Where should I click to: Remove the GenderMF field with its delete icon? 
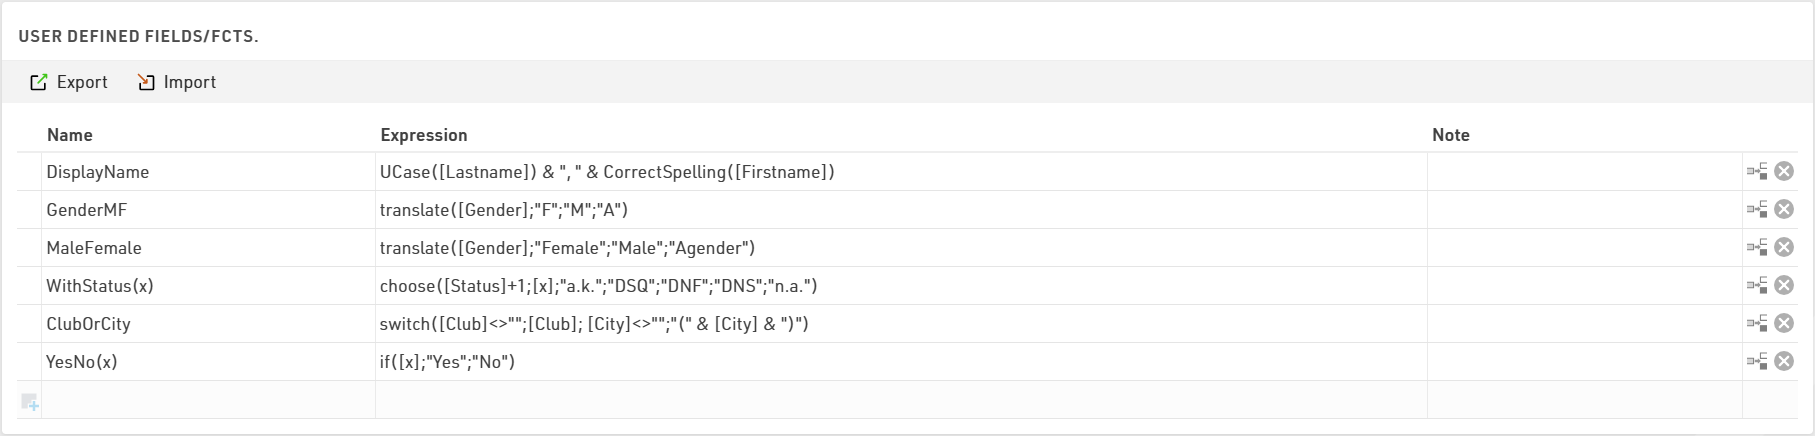pyautogui.click(x=1783, y=210)
